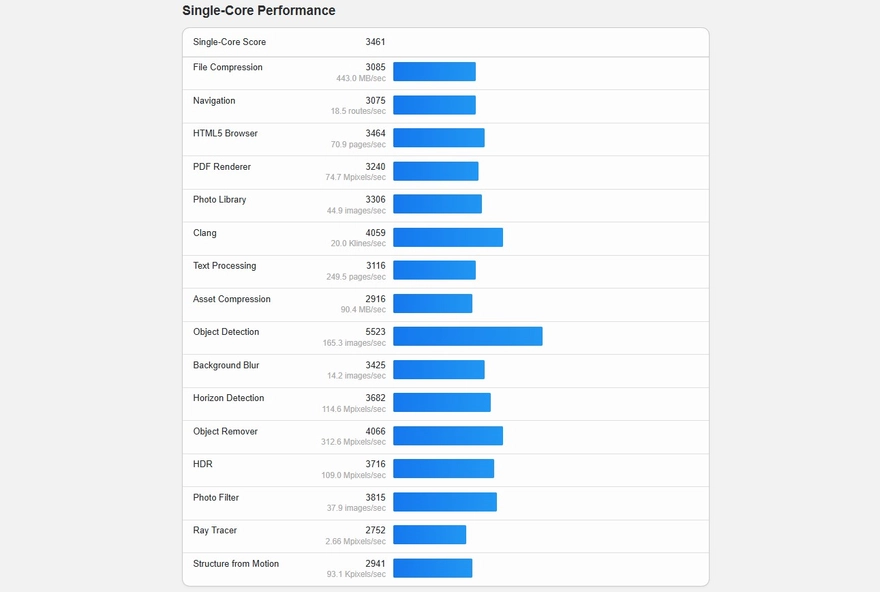The image size is (880, 592).
Task: Click the Text Processing score 3116
Action: pyautogui.click(x=375, y=266)
